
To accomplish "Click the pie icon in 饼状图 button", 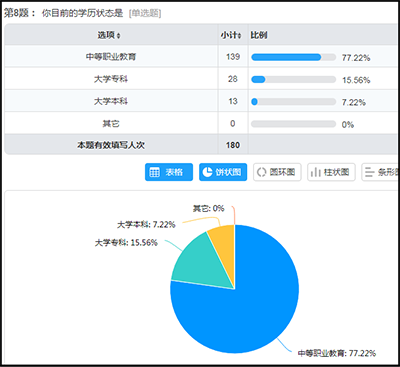I will 207,172.
